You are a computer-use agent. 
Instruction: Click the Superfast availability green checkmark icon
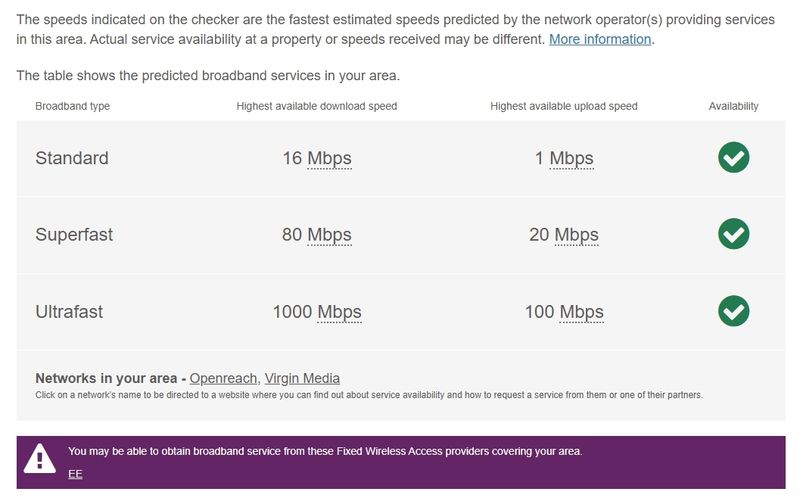733,234
